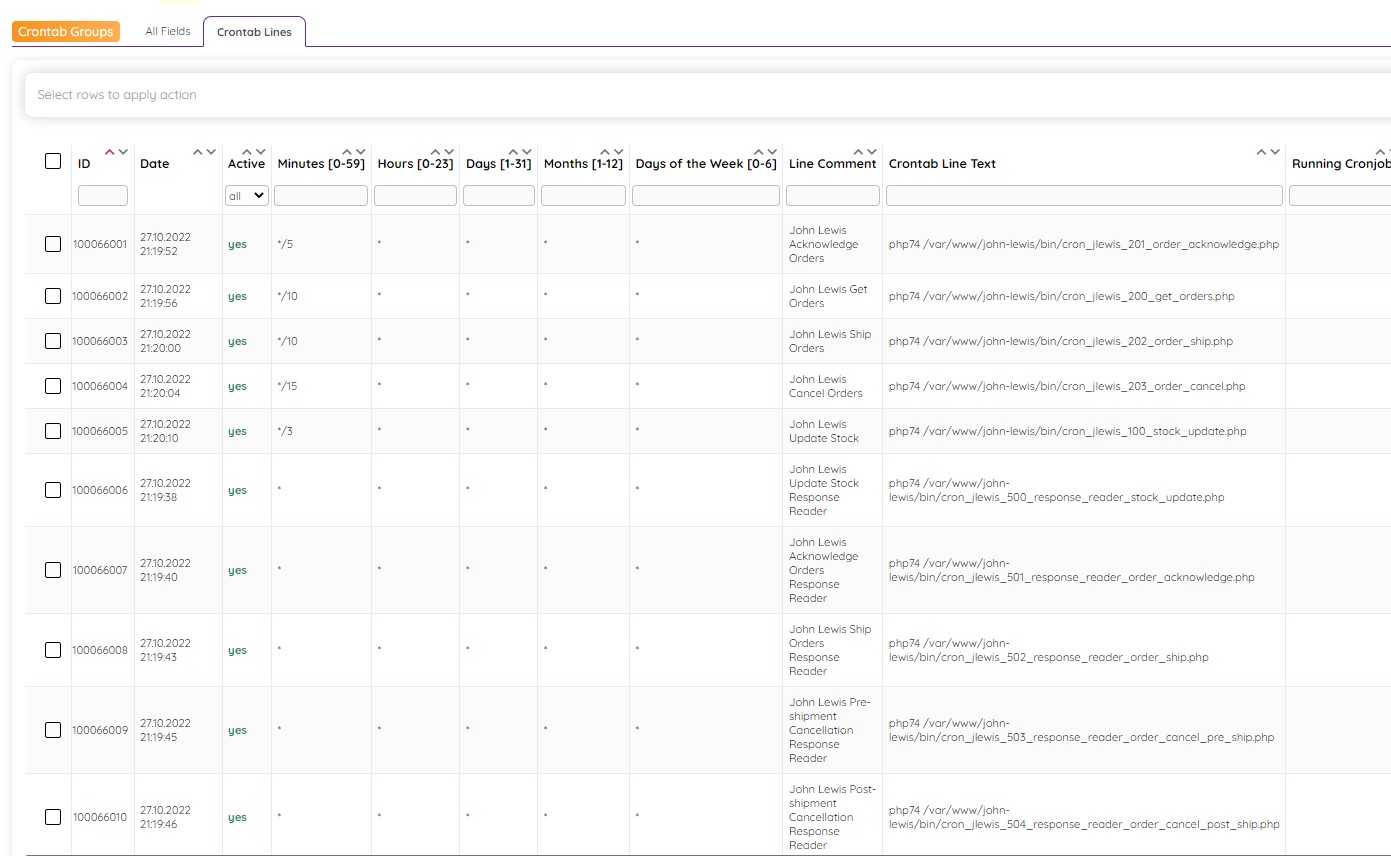Sort Days [1-31] column ascending arrow

(514, 152)
